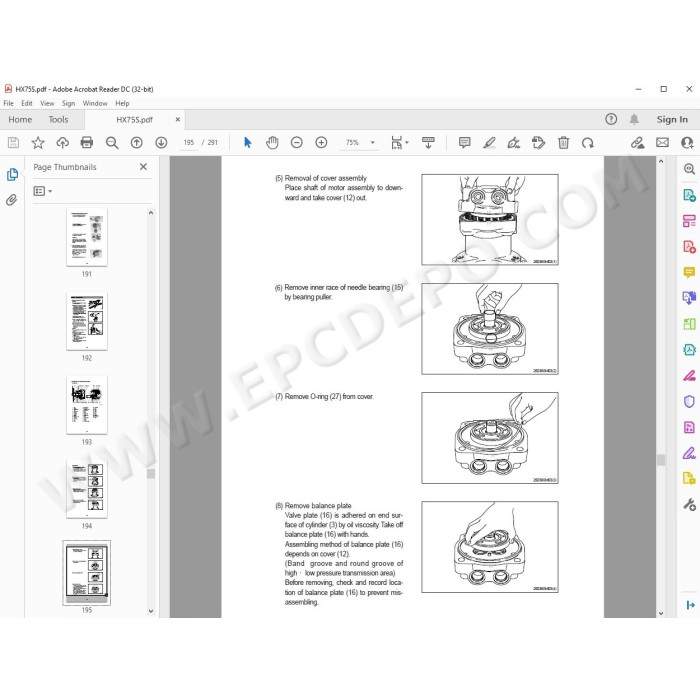Open the fit page options tool
Image resolution: width=700 pixels, height=700 pixels.
click(399, 142)
